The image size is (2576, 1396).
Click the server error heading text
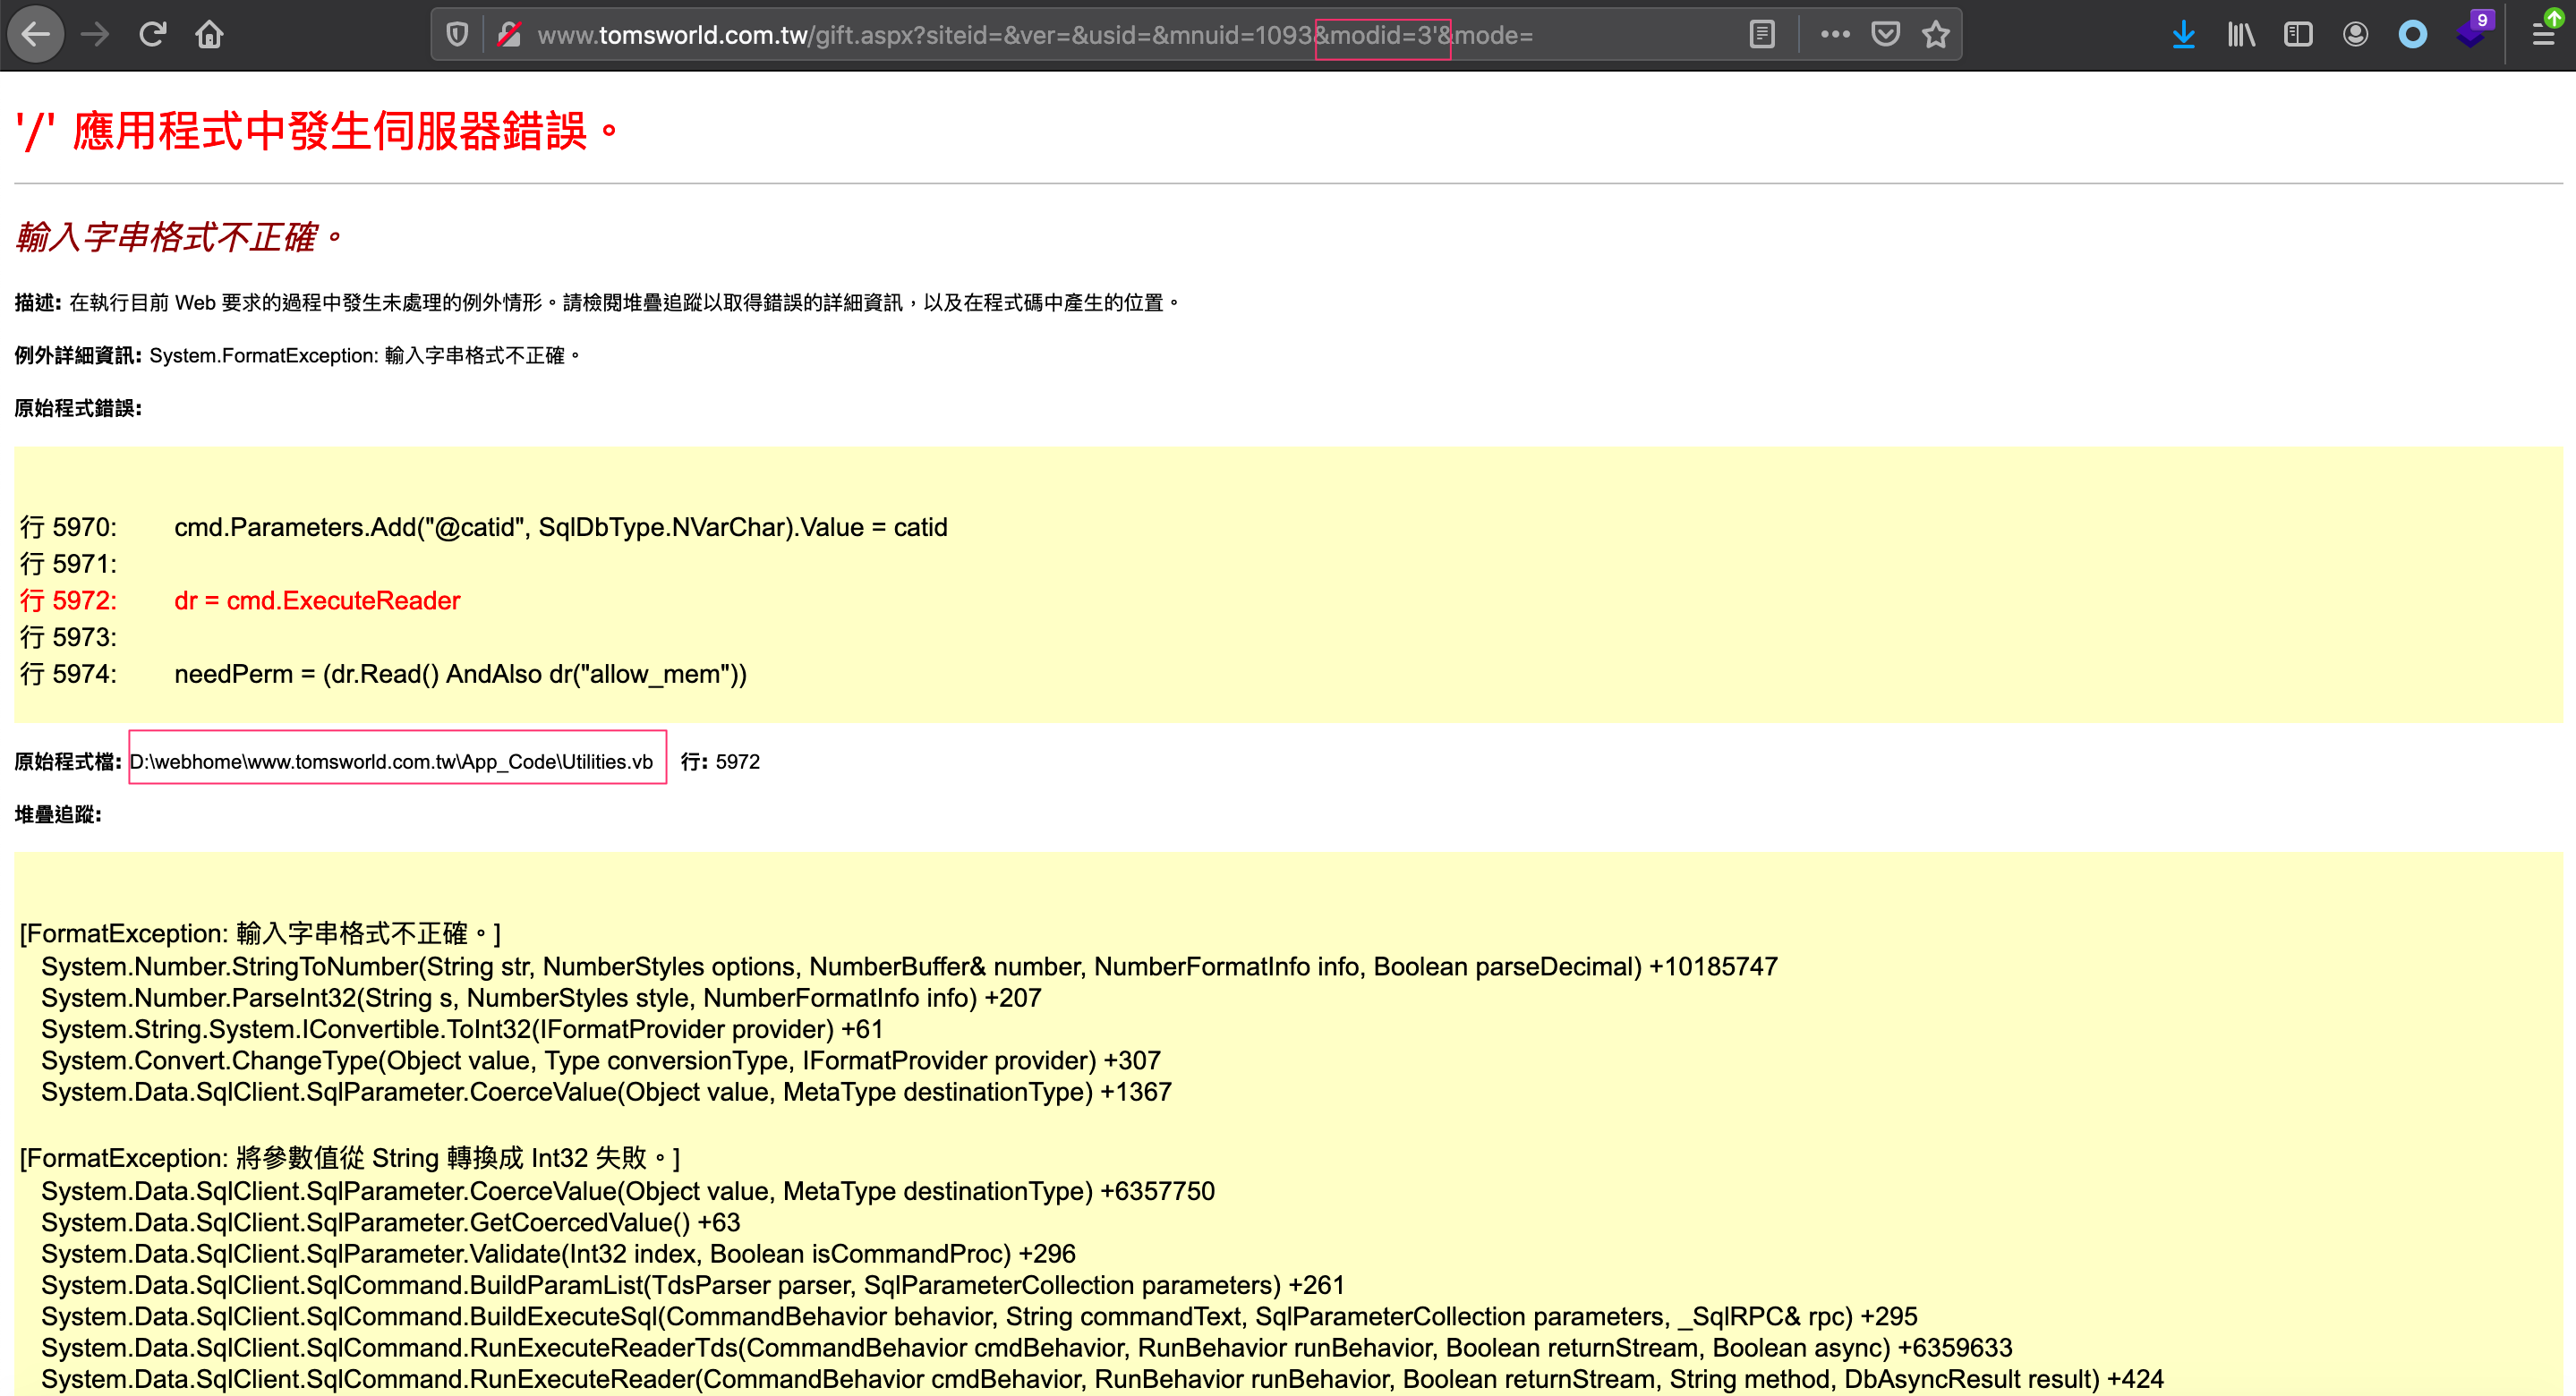[318, 131]
